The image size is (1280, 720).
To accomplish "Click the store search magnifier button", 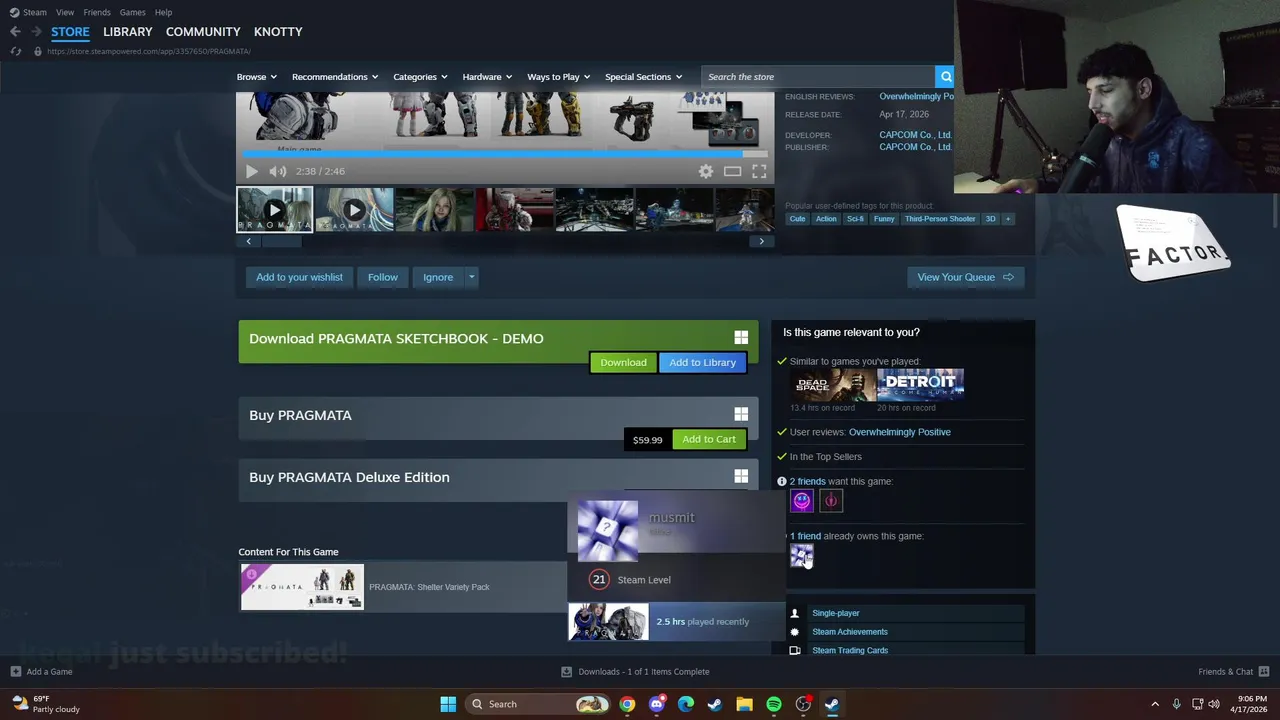I will pyautogui.click(x=945, y=77).
